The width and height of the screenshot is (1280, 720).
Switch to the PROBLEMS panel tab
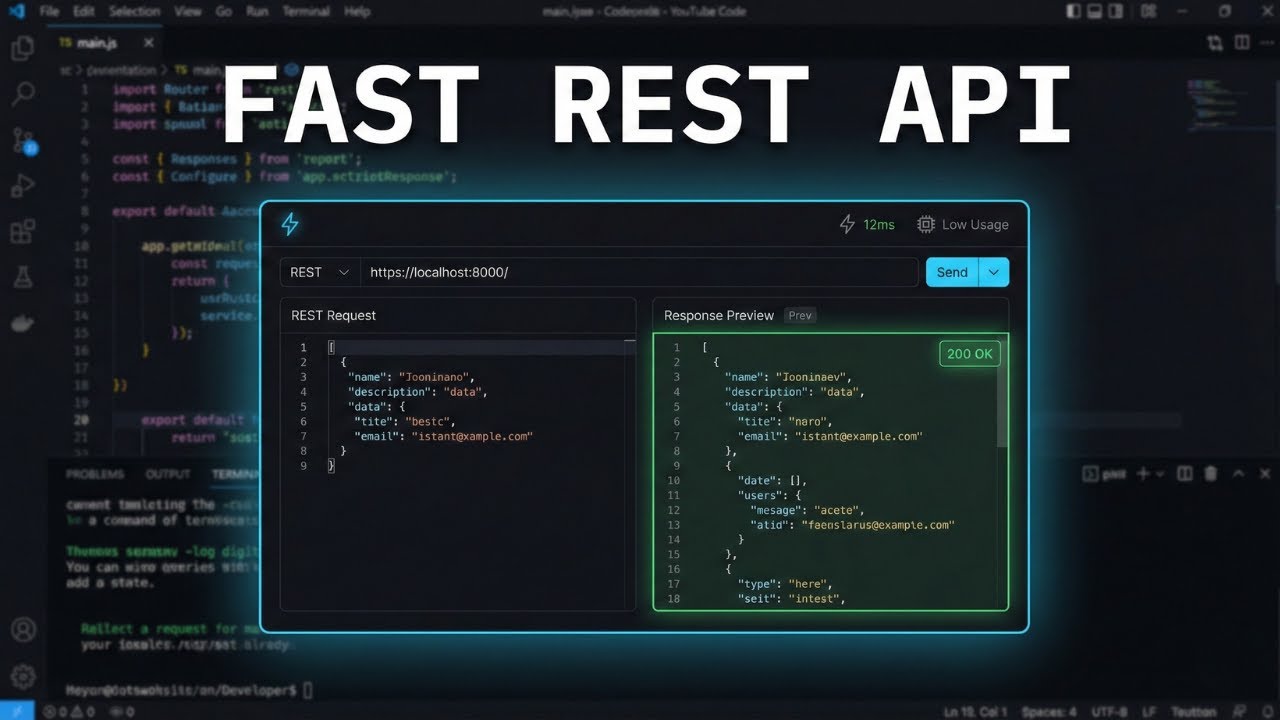pyautogui.click(x=95, y=474)
